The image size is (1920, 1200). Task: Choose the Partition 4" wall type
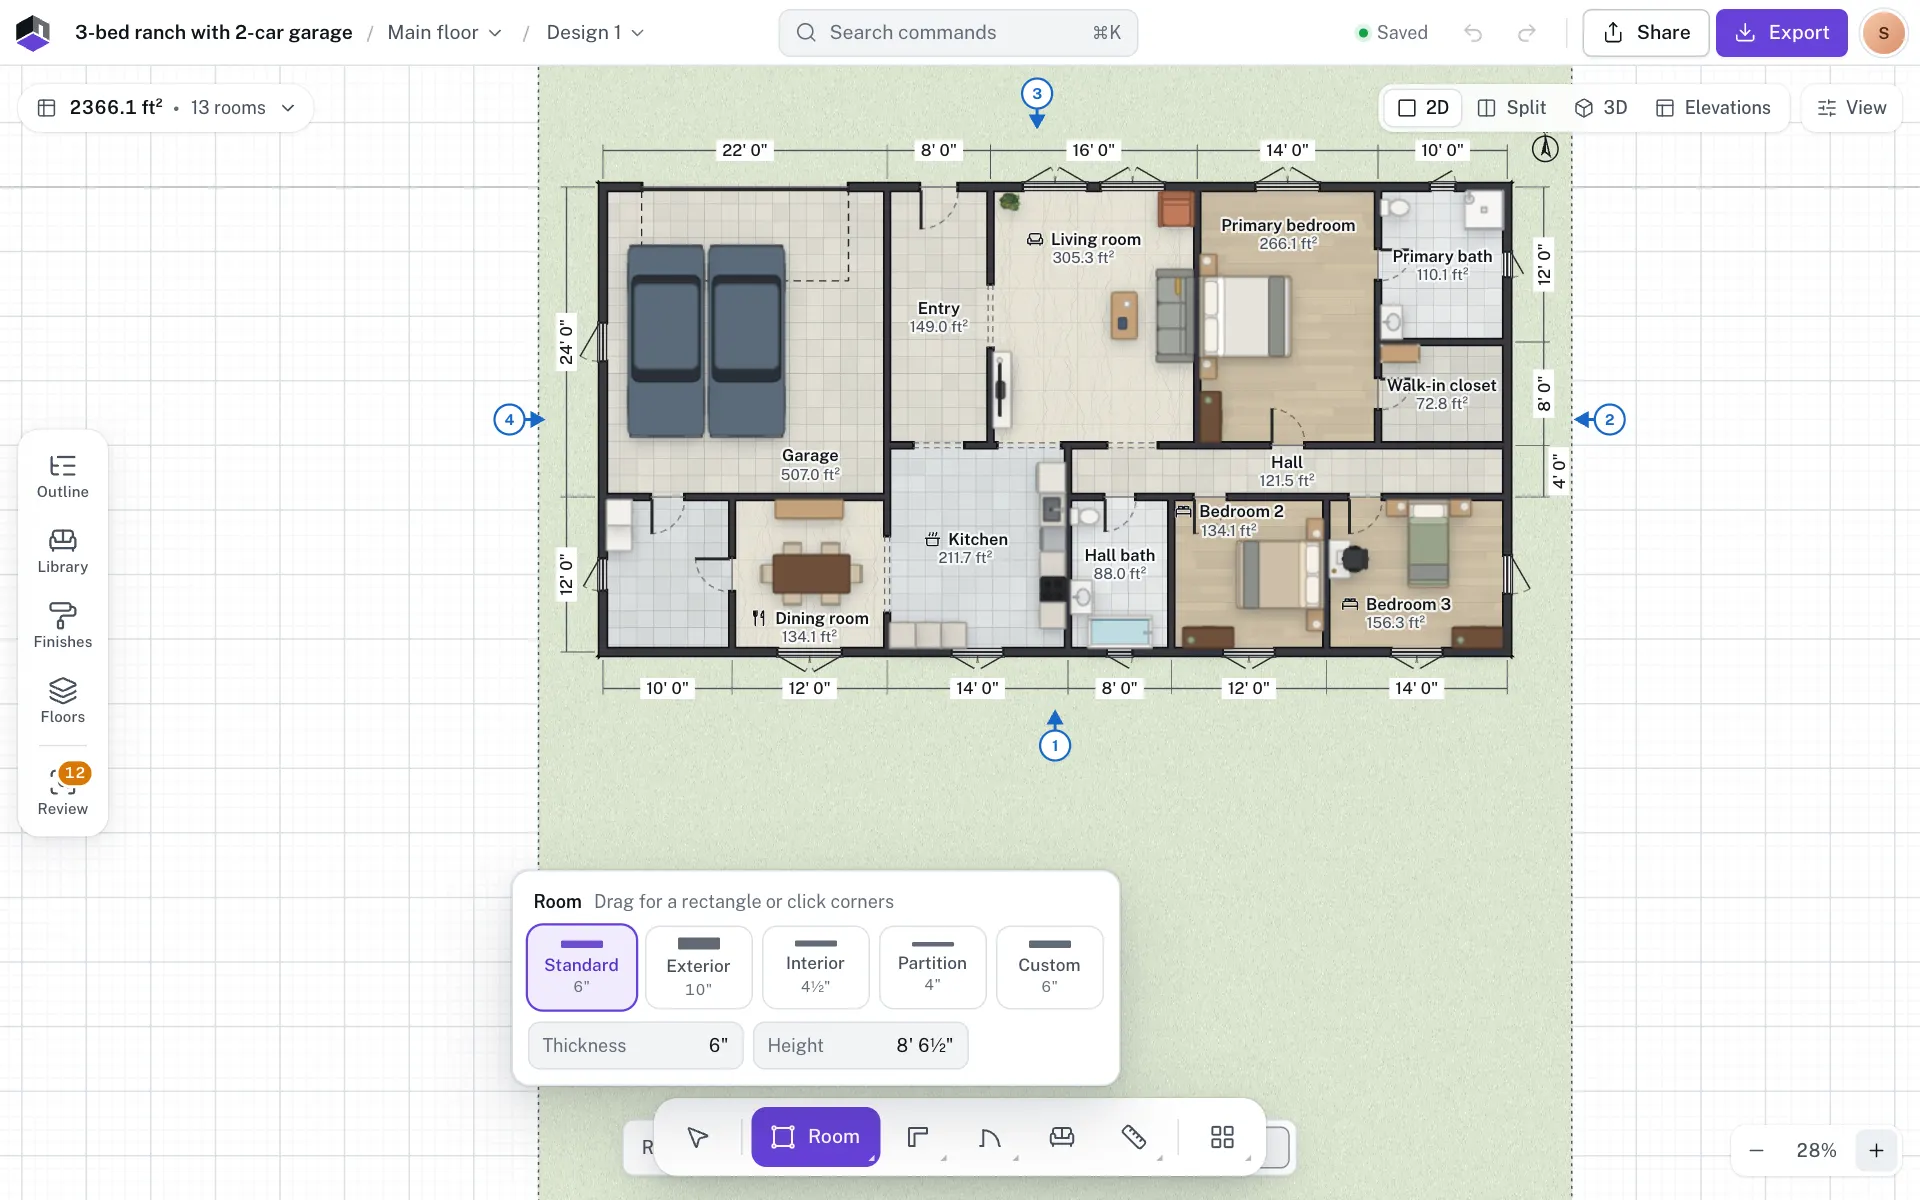click(x=933, y=967)
